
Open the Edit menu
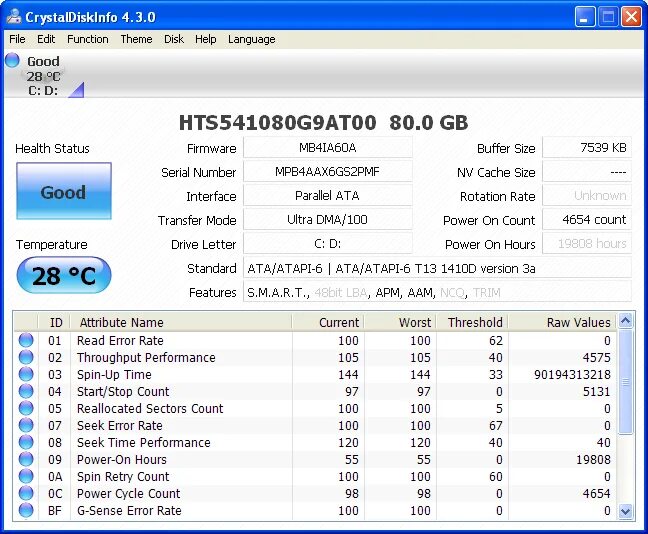pyautogui.click(x=46, y=39)
